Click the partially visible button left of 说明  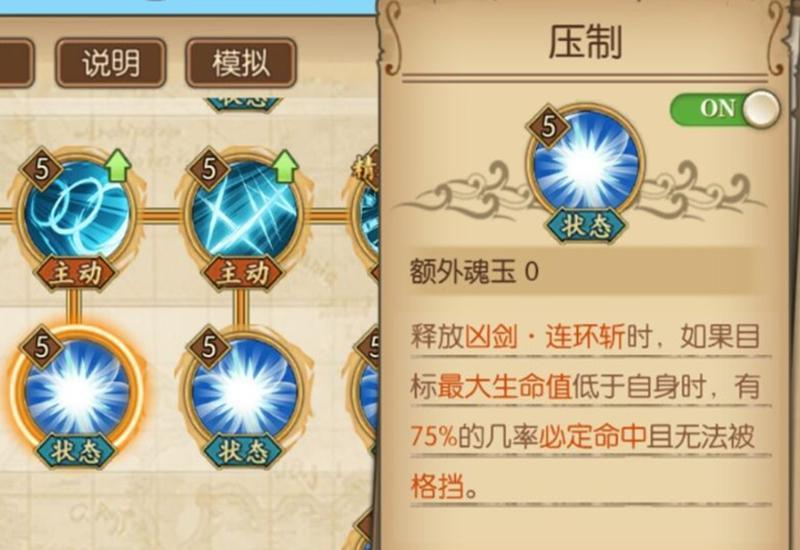pyautogui.click(x=16, y=63)
